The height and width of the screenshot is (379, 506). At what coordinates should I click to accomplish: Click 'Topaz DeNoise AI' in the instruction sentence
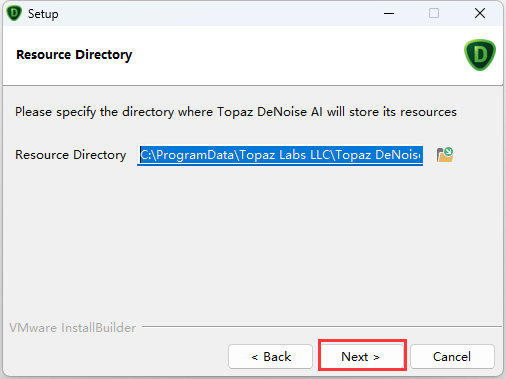(270, 112)
